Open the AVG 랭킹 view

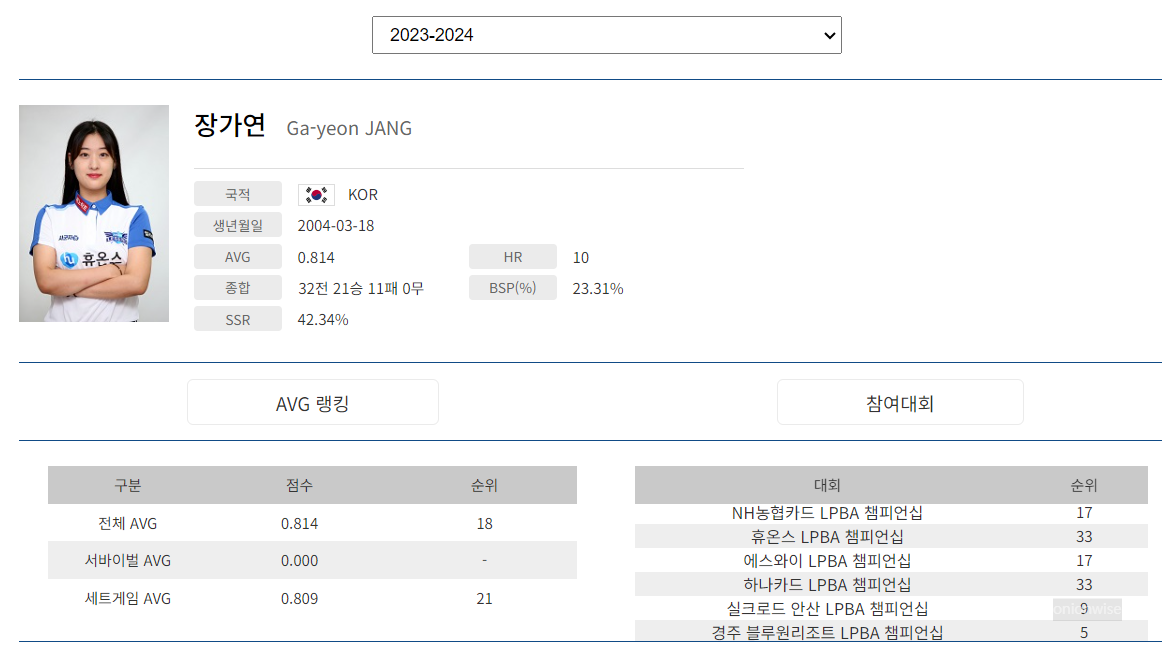312,401
